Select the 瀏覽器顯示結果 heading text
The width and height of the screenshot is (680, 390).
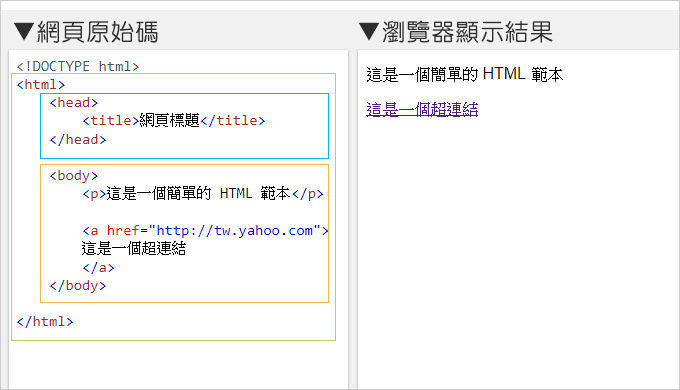467,32
